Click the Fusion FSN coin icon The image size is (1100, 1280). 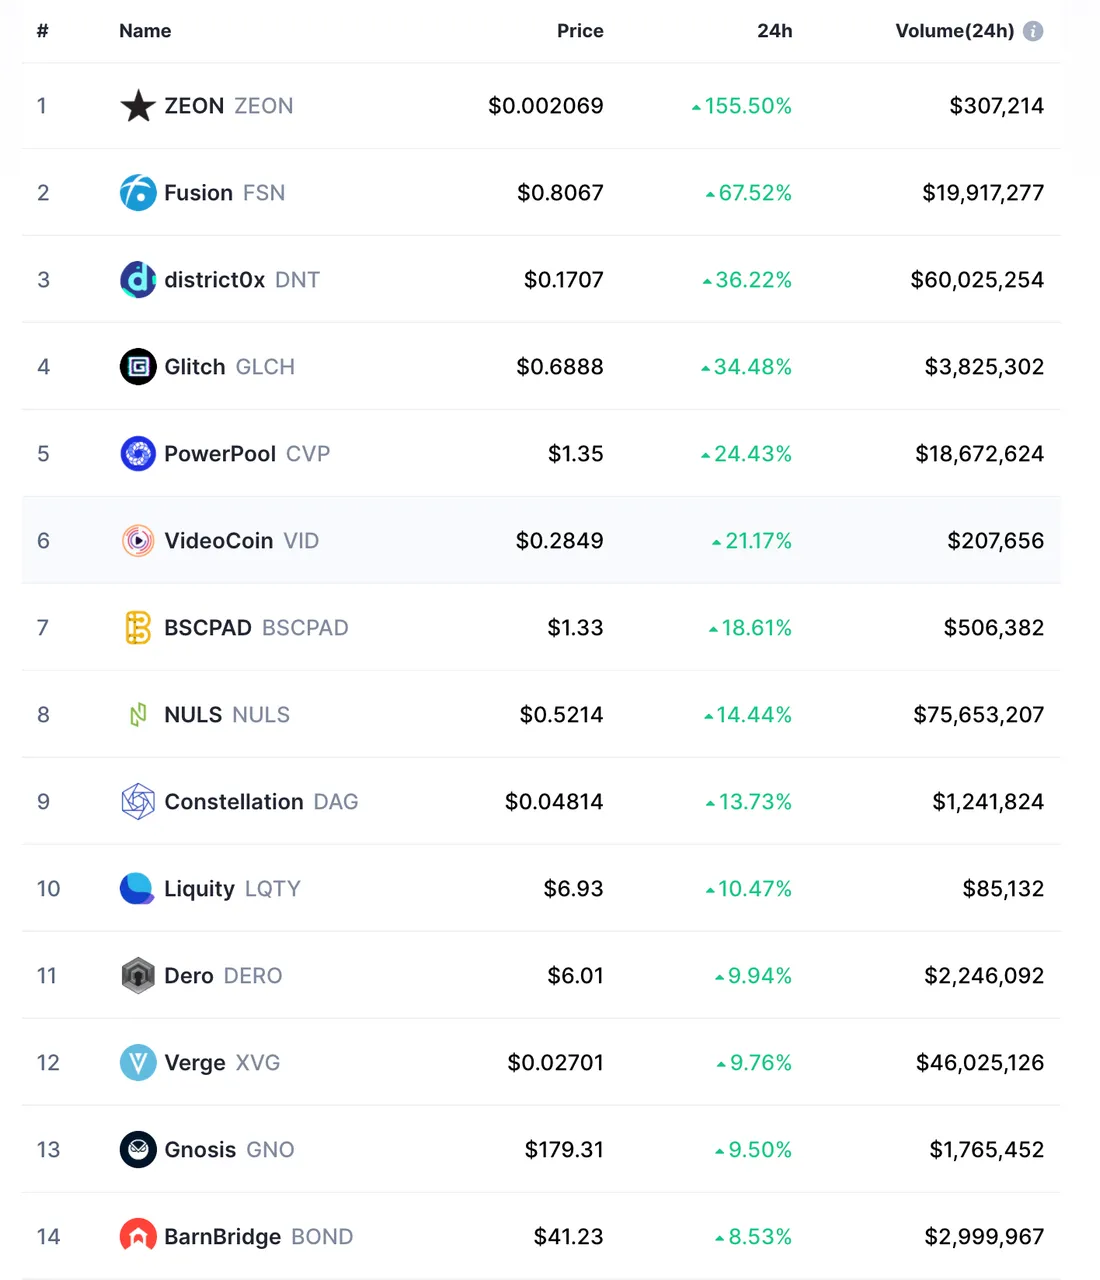[x=138, y=193]
